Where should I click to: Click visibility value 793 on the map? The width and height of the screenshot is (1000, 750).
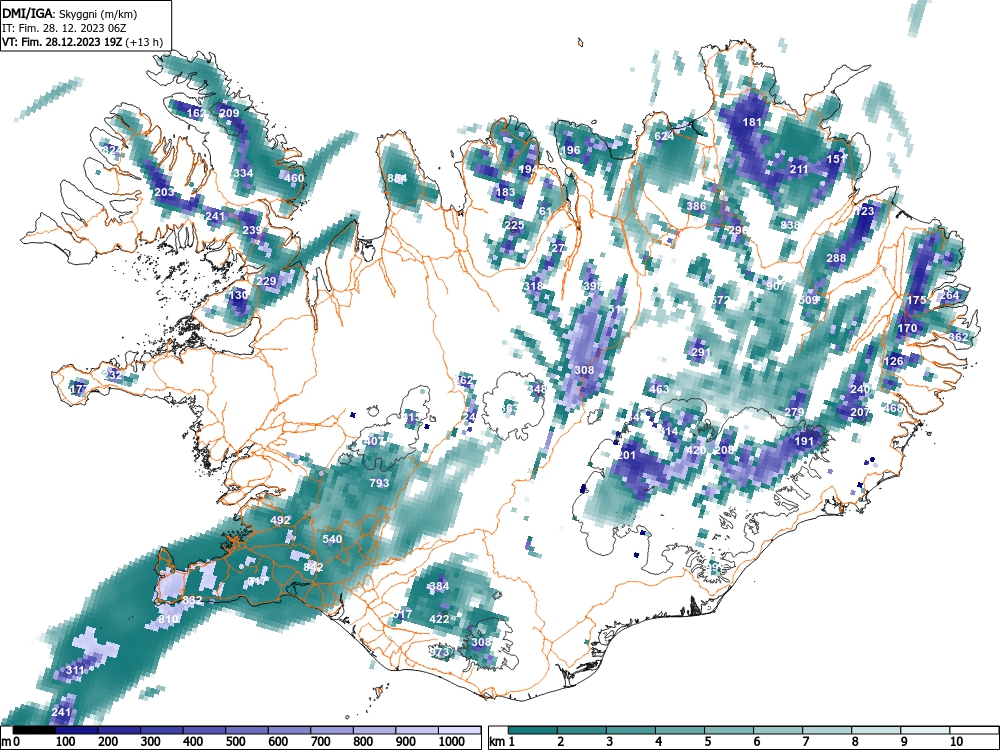tap(379, 483)
